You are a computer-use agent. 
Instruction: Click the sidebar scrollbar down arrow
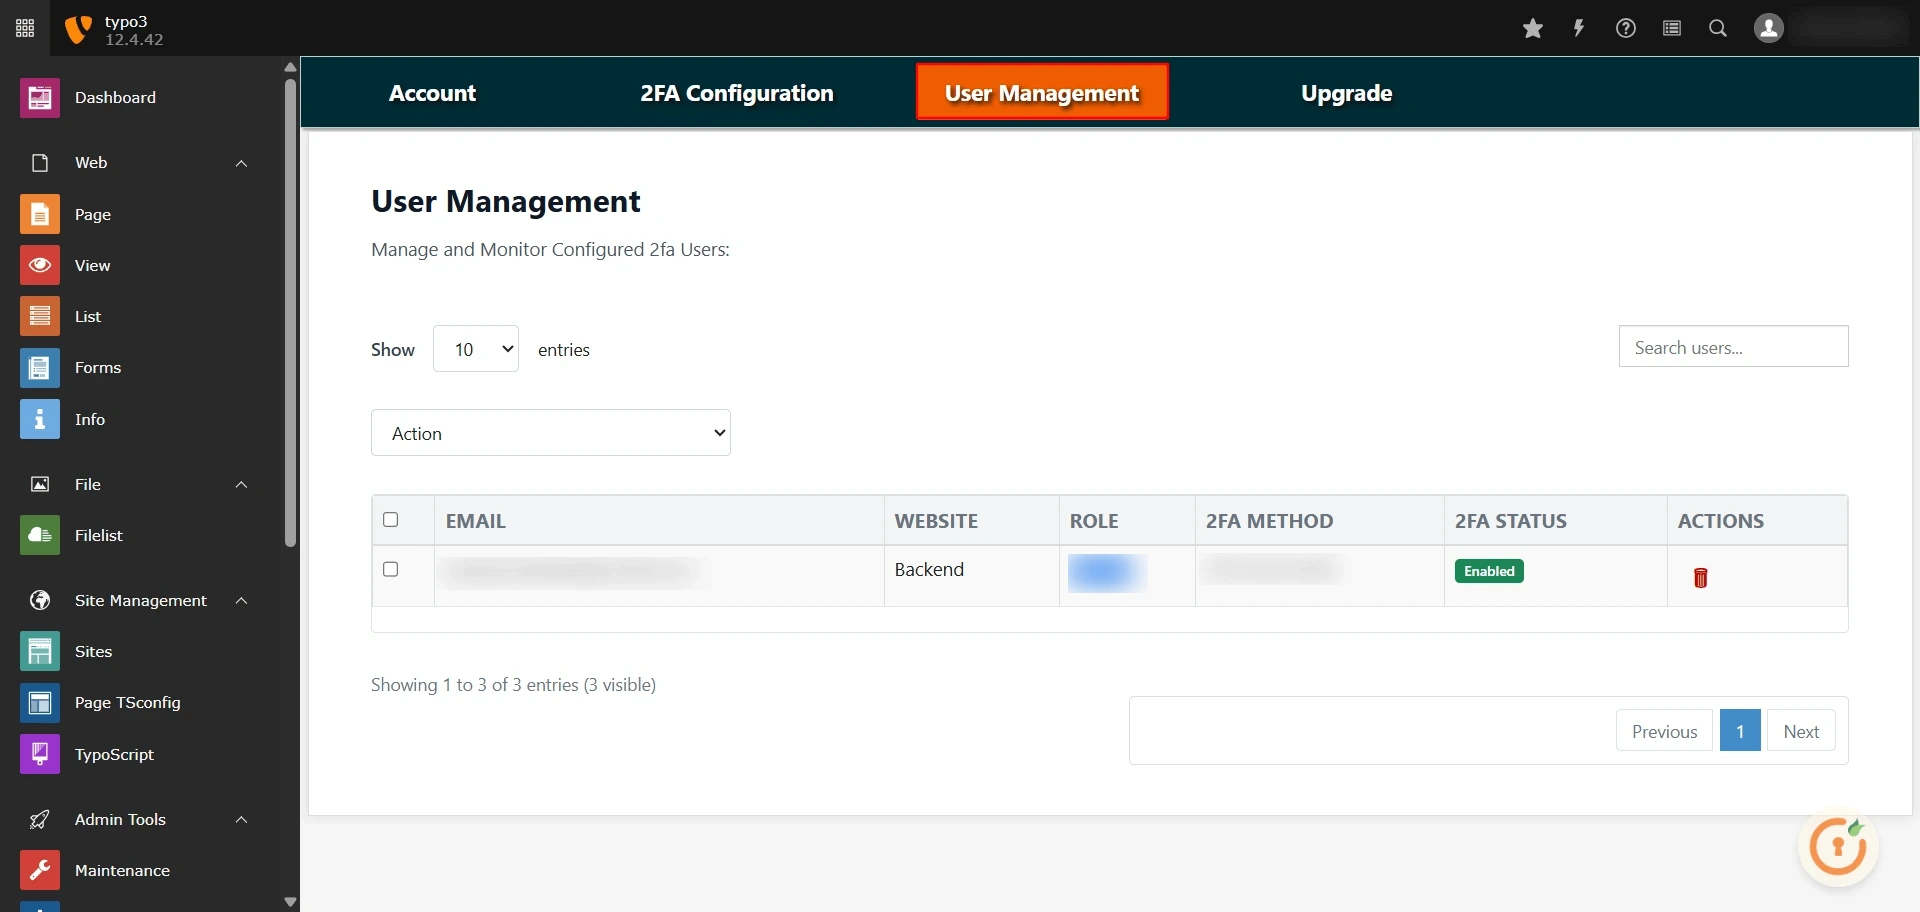289,901
